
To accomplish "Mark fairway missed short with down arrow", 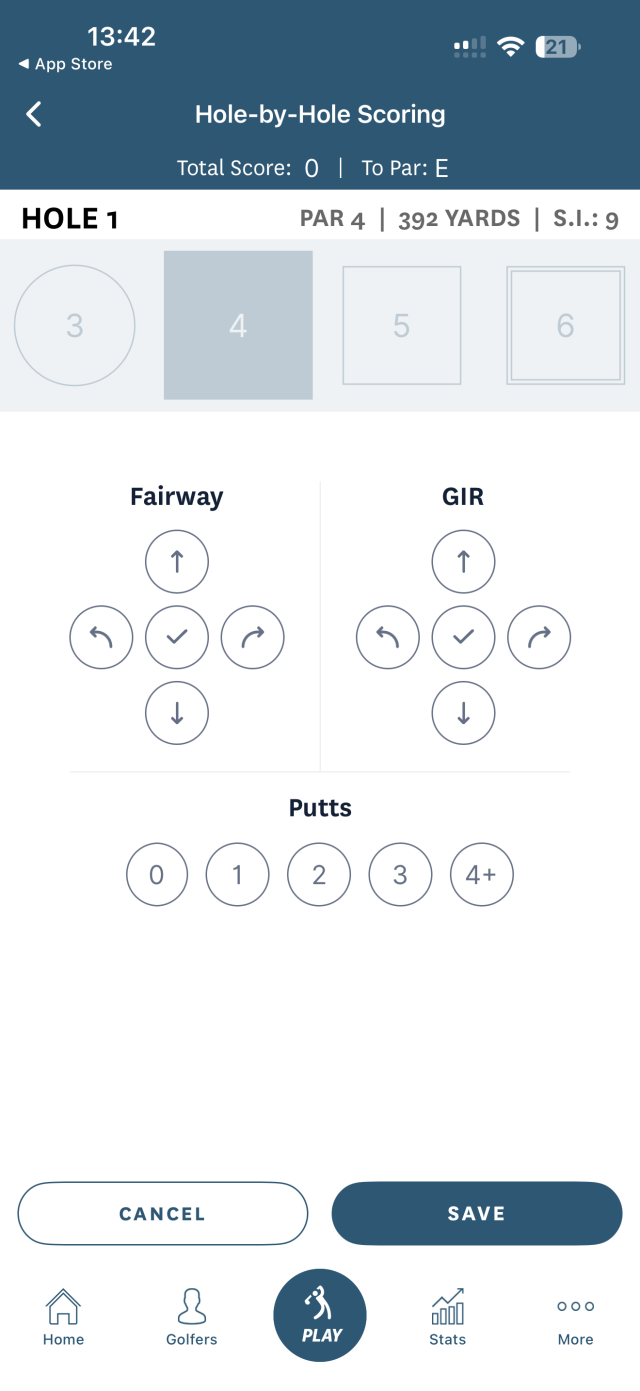I will click(x=177, y=713).
